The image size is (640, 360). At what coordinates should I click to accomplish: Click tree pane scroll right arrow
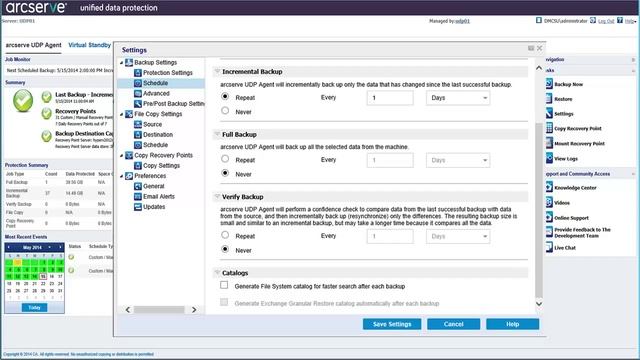pos(194,310)
